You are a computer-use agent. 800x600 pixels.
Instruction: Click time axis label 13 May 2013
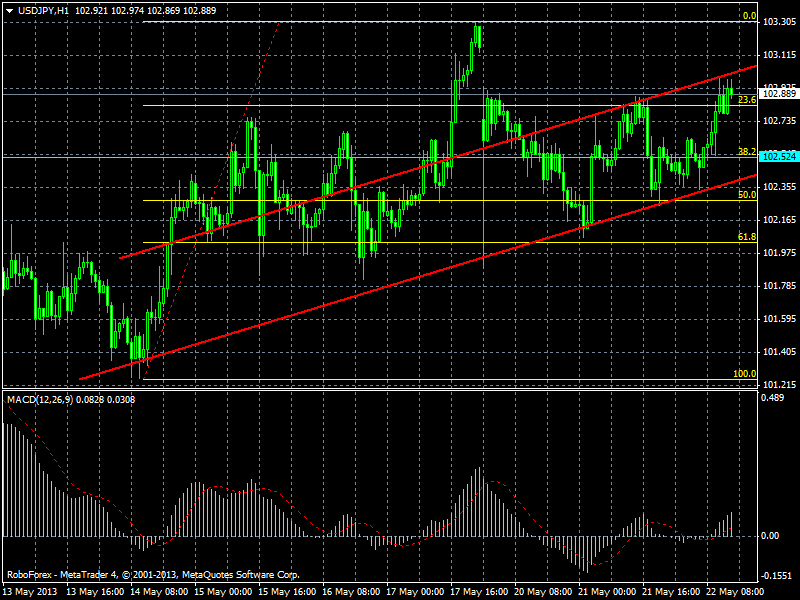click(30, 592)
